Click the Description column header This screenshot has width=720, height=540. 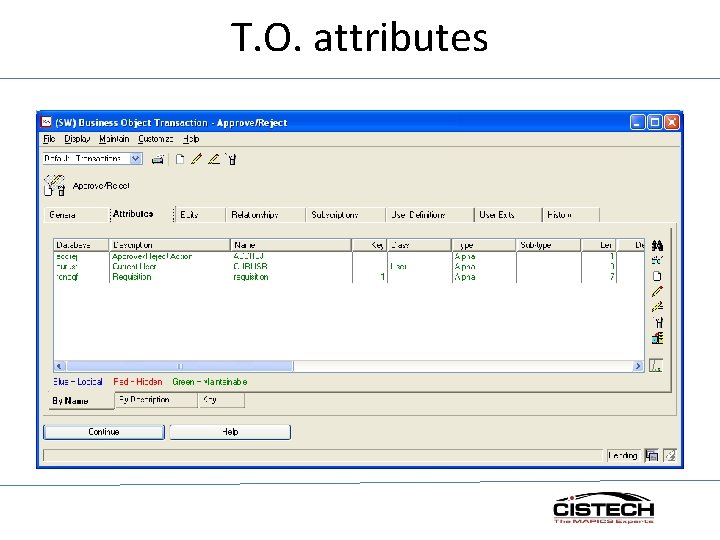169,245
